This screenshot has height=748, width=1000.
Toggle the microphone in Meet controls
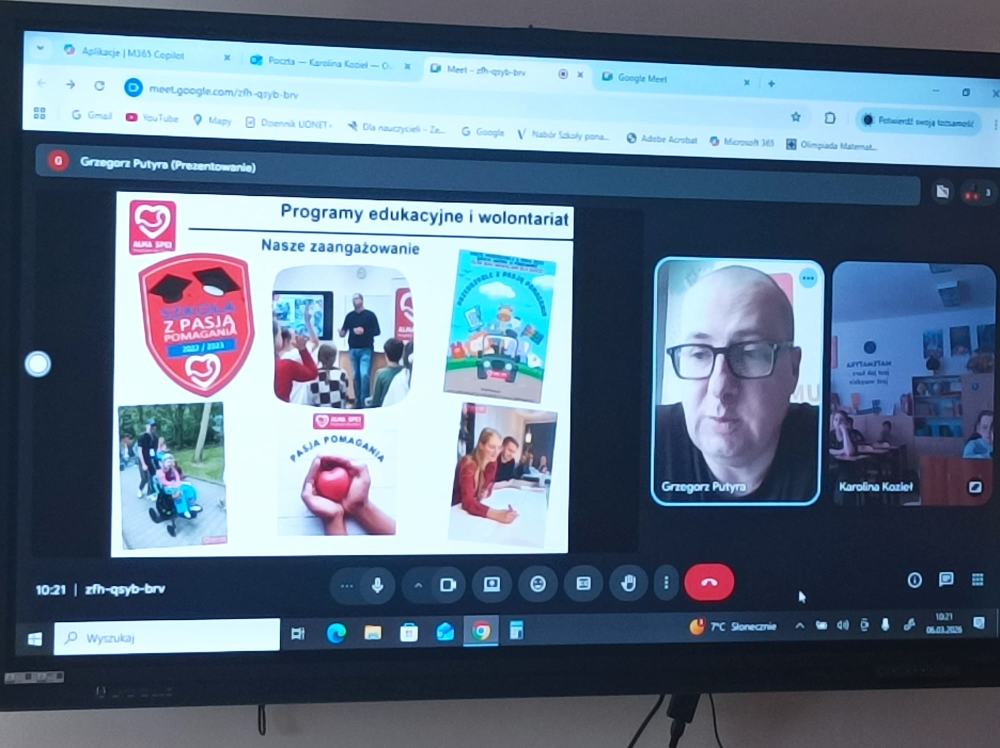377,585
